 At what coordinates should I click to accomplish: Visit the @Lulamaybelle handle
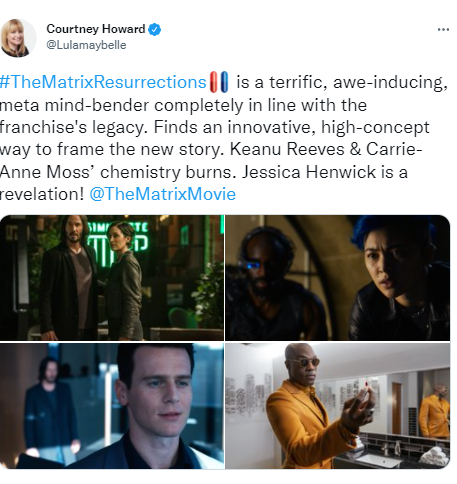pyautogui.click(x=86, y=45)
